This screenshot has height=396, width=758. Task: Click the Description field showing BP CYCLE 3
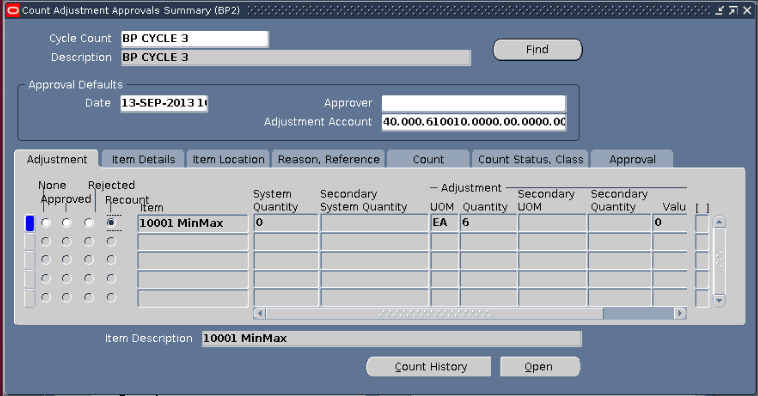[295, 58]
